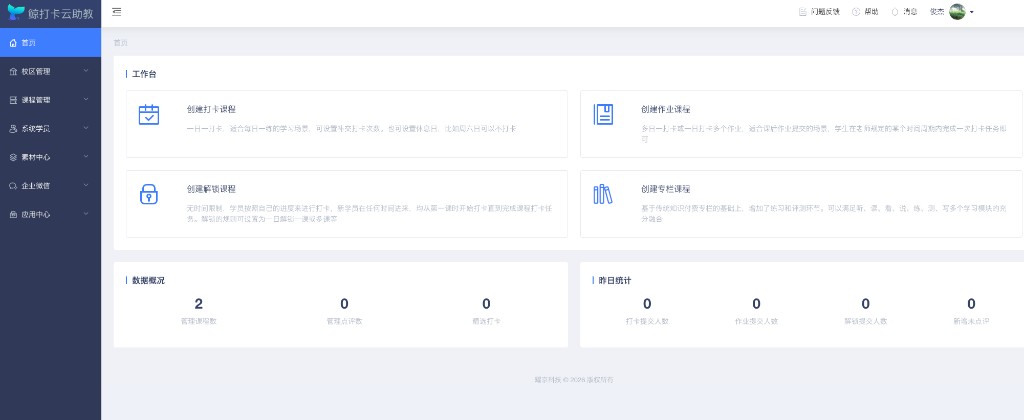Click the 创建作业课程 card title
This screenshot has width=1024, height=420.
(x=665, y=109)
